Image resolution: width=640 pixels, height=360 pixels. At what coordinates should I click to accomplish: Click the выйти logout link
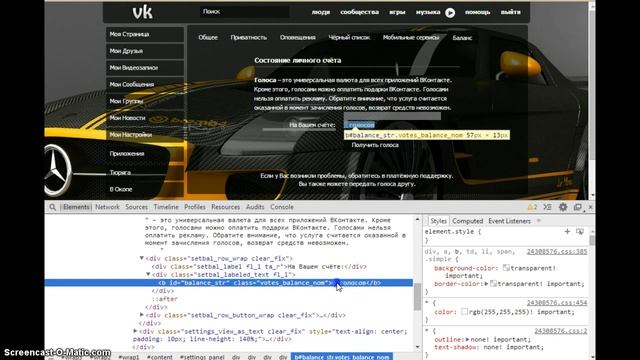pos(511,12)
